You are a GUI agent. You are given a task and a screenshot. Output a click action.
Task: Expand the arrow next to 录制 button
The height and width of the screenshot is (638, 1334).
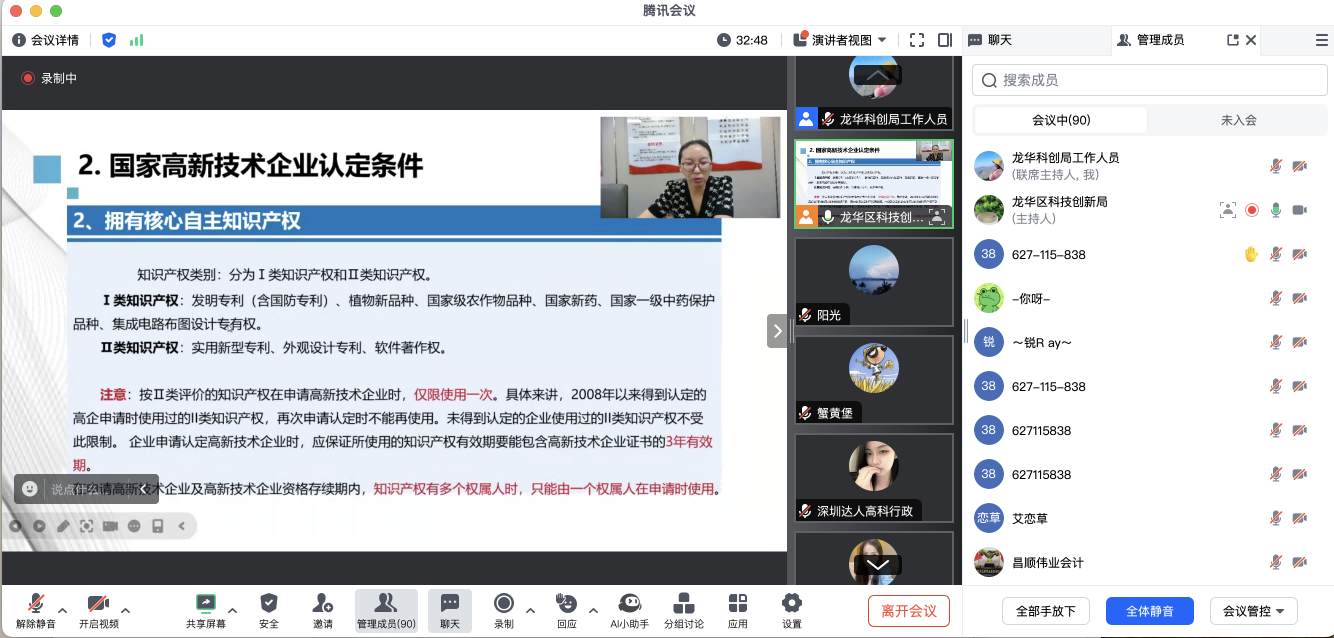click(x=530, y=610)
